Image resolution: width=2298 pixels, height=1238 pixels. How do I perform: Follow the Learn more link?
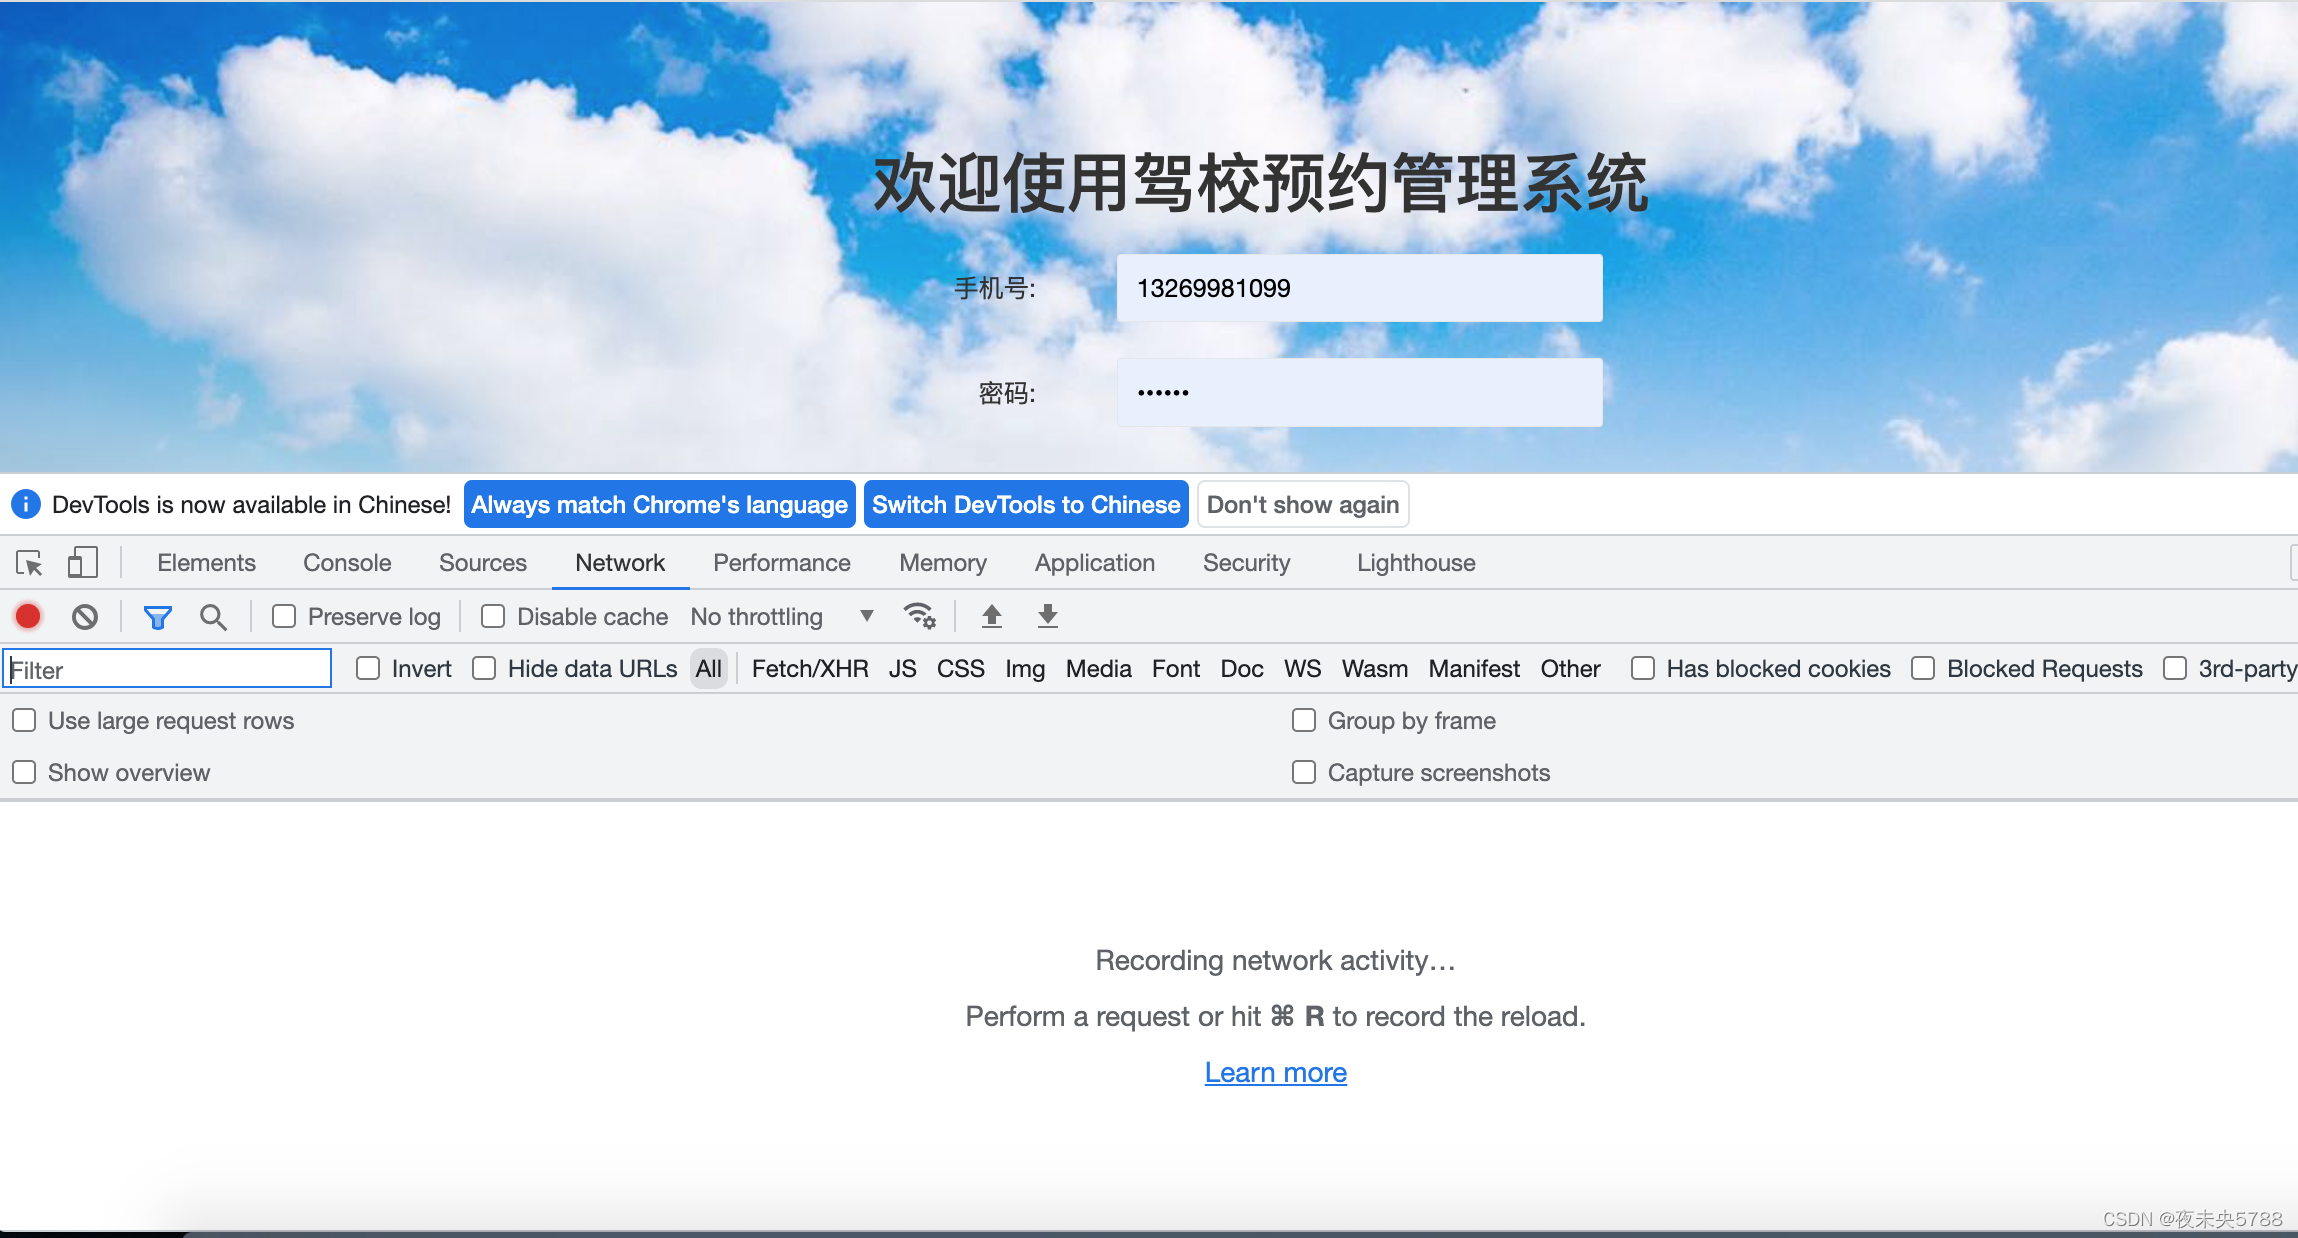coord(1275,1073)
